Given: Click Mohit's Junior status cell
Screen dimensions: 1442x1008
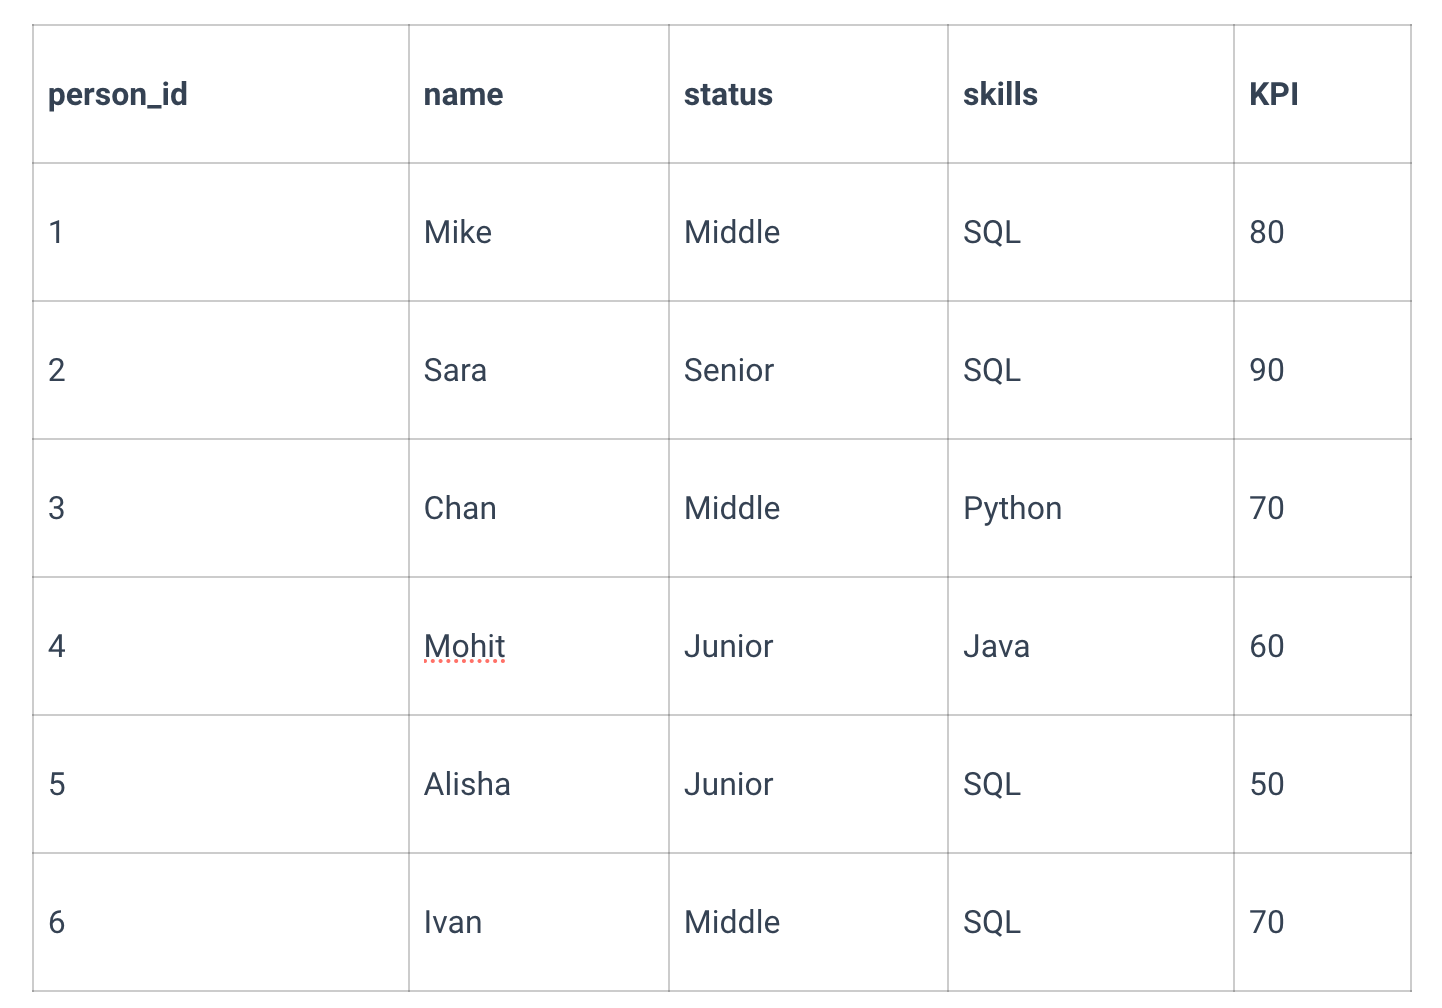Looking at the screenshot, I should [x=808, y=646].
